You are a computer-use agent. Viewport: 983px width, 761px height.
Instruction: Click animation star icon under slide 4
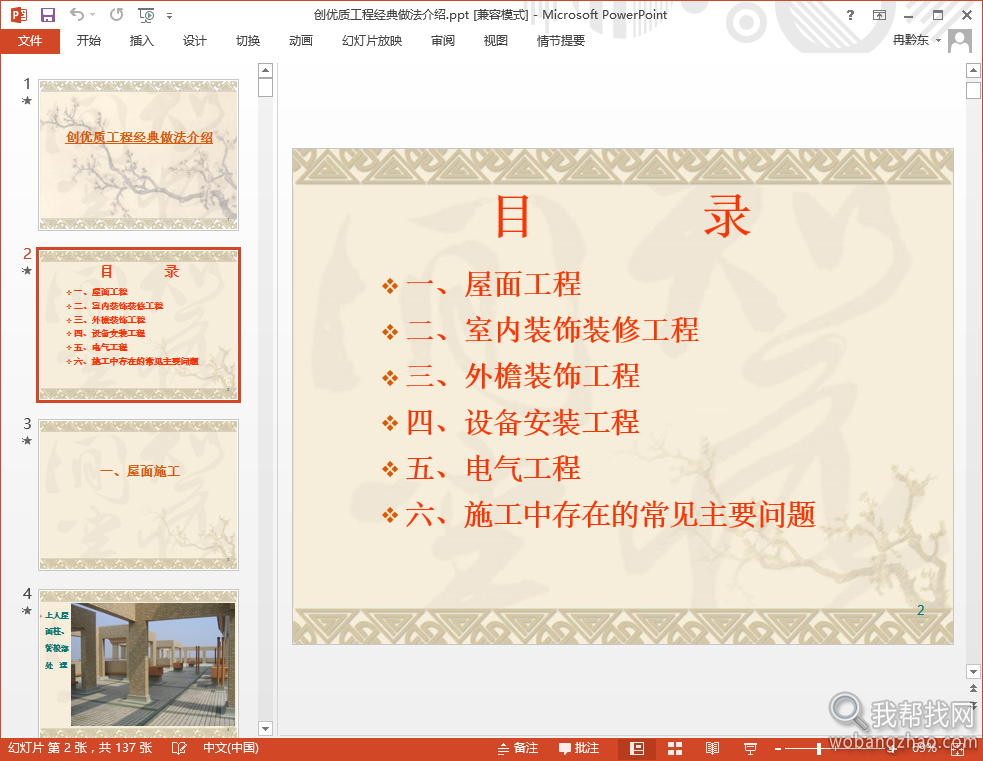point(27,610)
